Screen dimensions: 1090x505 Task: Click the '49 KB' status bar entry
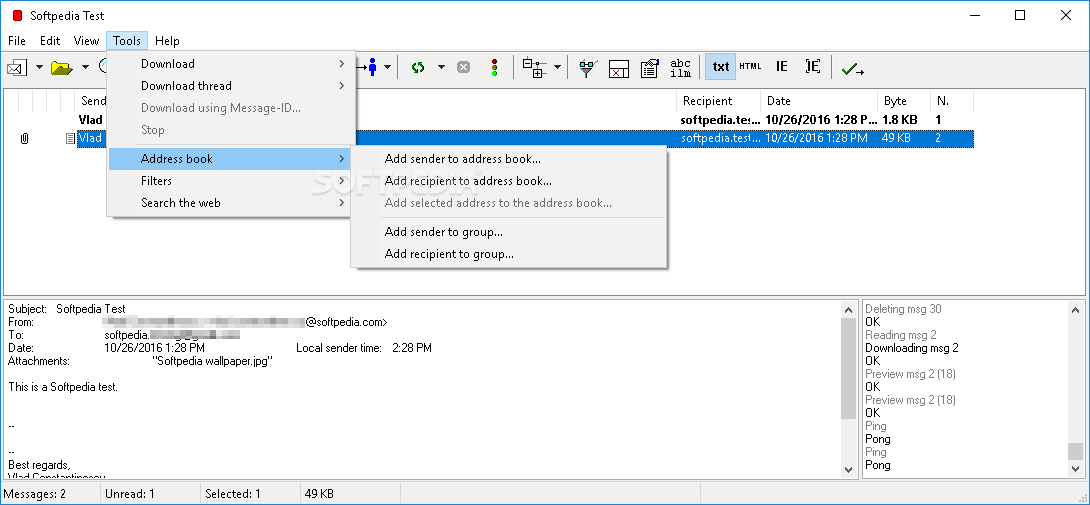click(318, 494)
